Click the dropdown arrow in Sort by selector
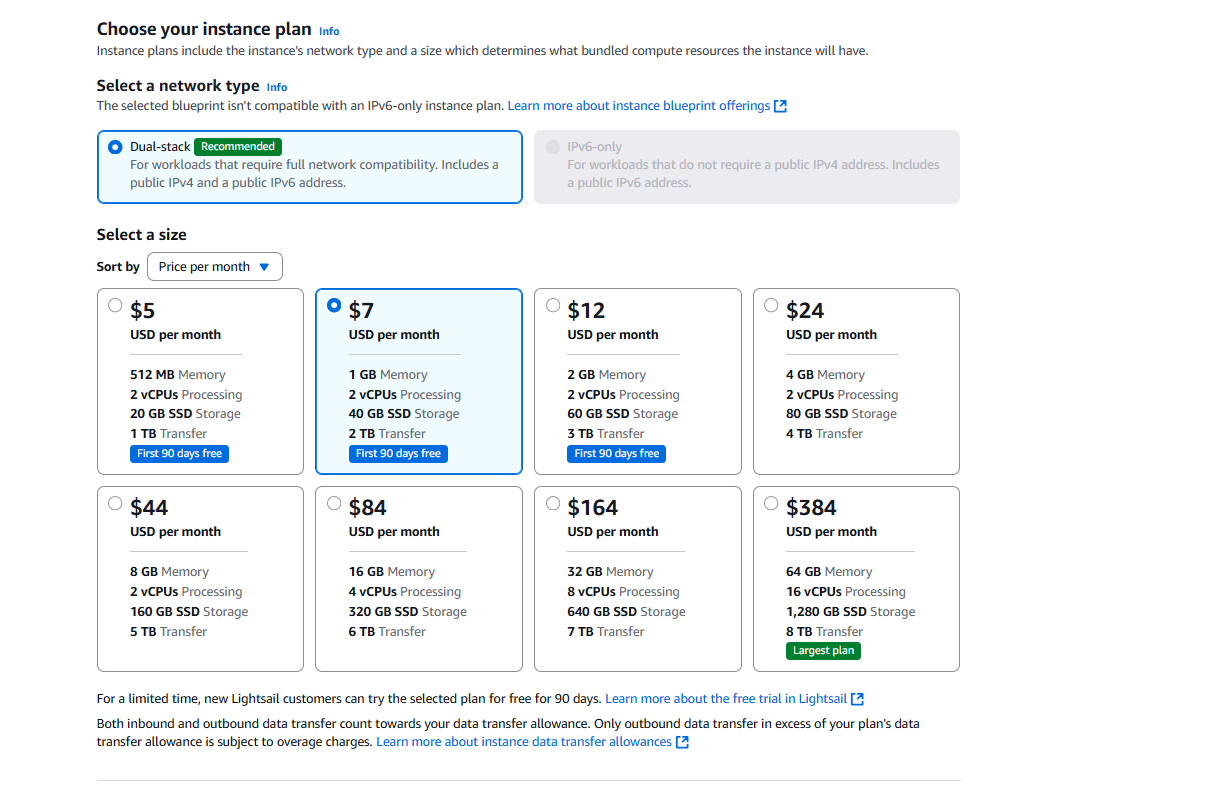1207x793 pixels. pyautogui.click(x=264, y=267)
